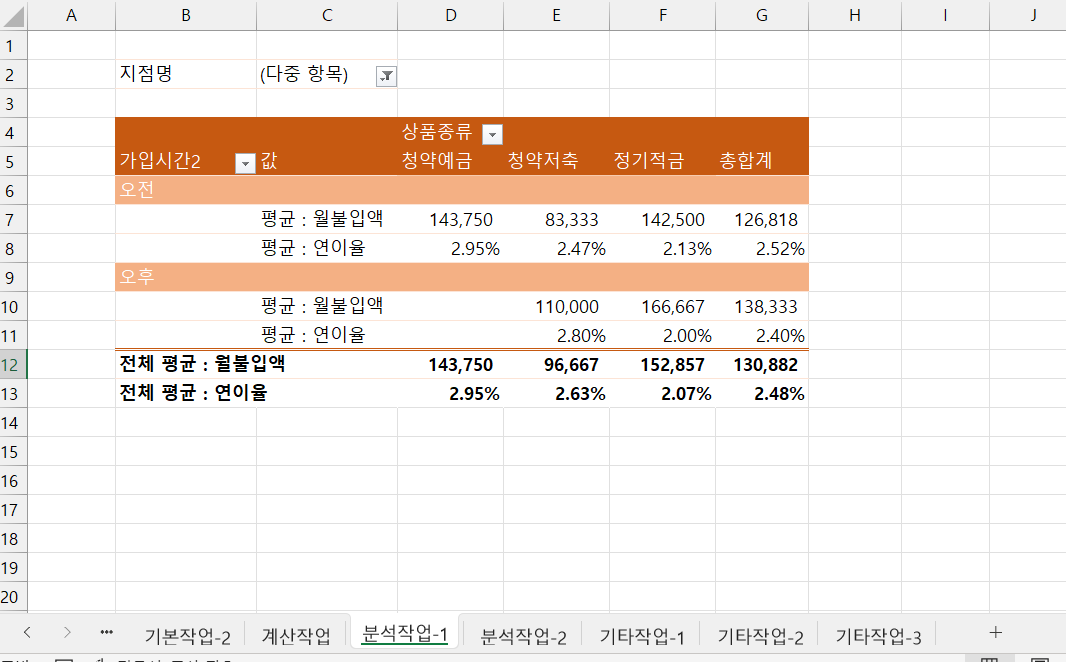The width and height of the screenshot is (1066, 662).
Task: Select the (다중 항목) filter value cell
Action: (x=305, y=75)
